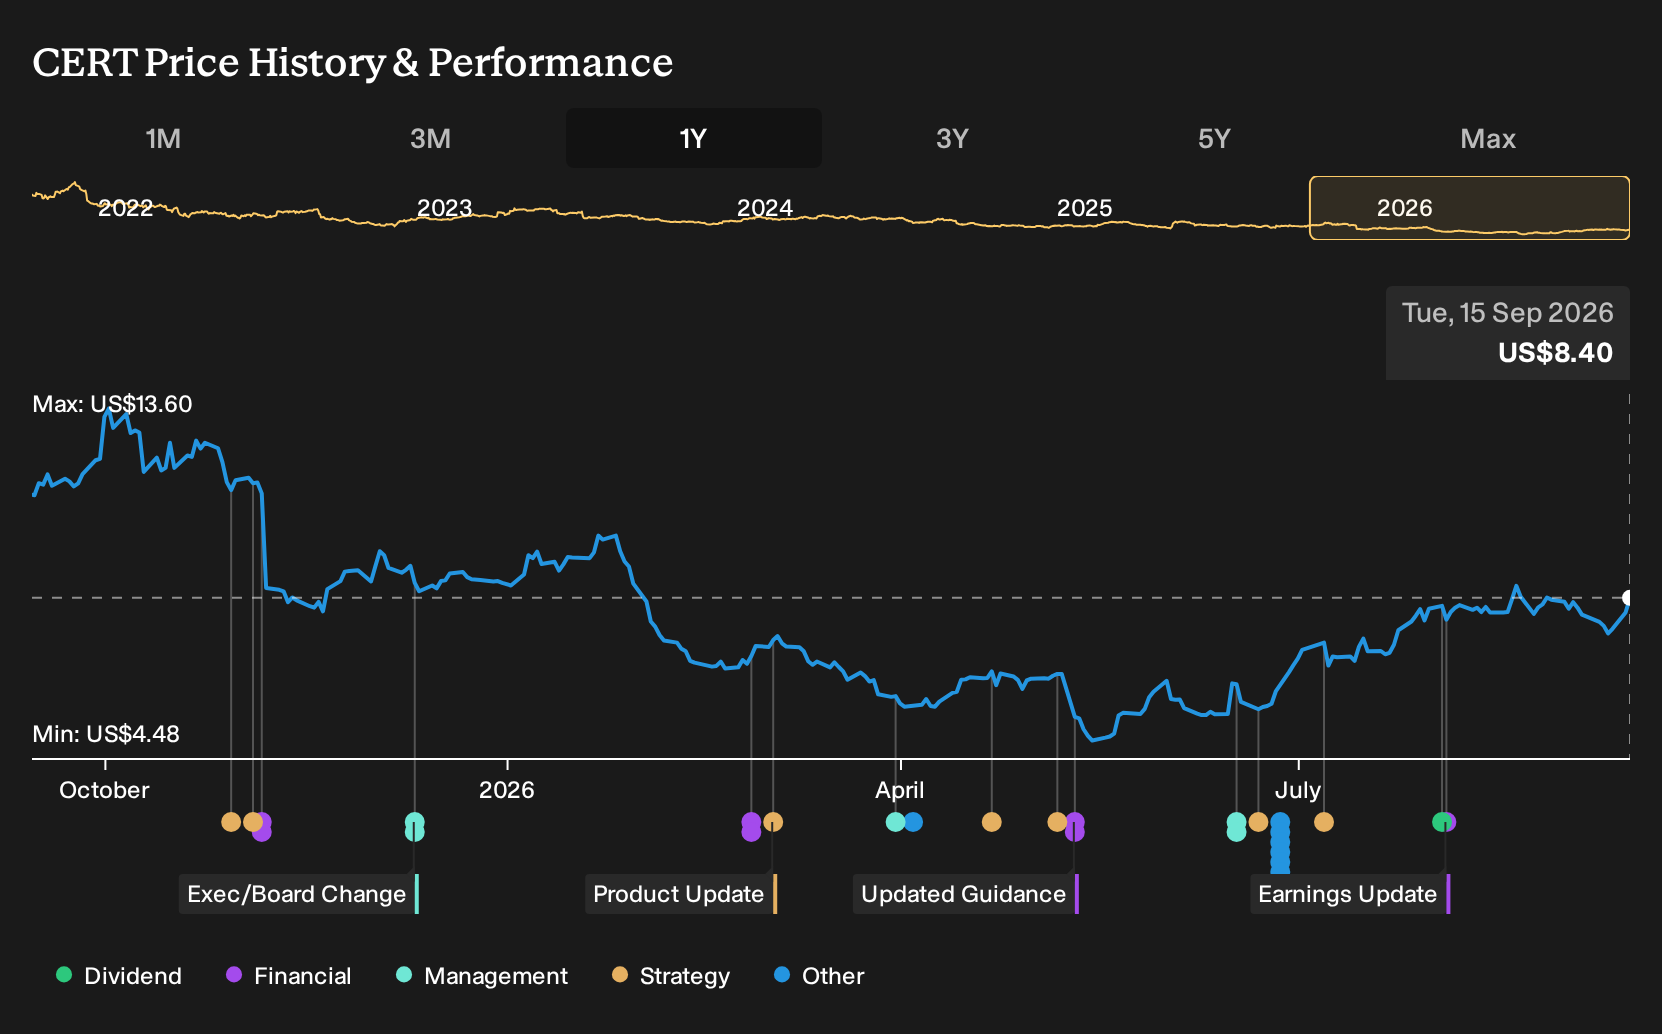Click the Min: US$4.48 label
The width and height of the screenshot is (1662, 1034).
pos(106,734)
